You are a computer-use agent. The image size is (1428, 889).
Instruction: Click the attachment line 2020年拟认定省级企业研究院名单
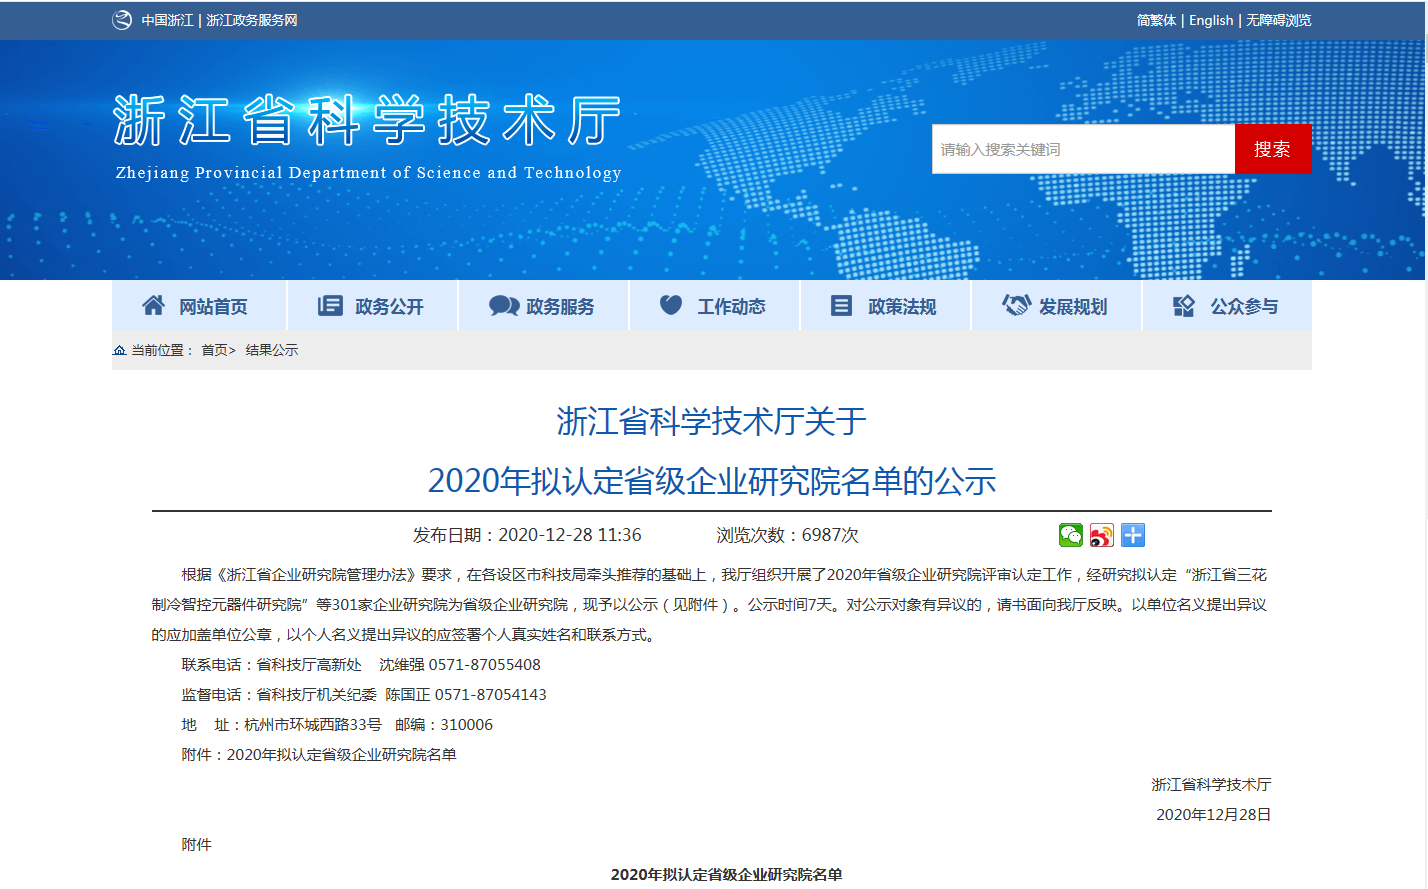point(342,755)
